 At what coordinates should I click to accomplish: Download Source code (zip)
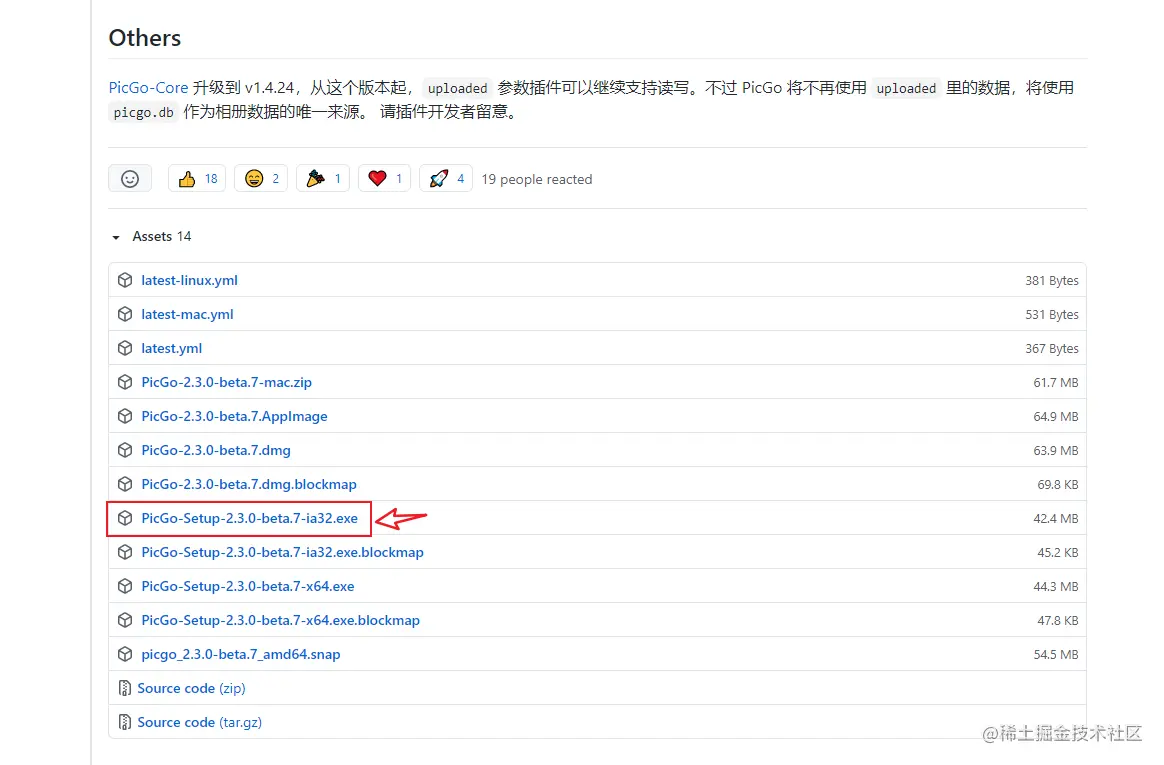click(x=192, y=689)
